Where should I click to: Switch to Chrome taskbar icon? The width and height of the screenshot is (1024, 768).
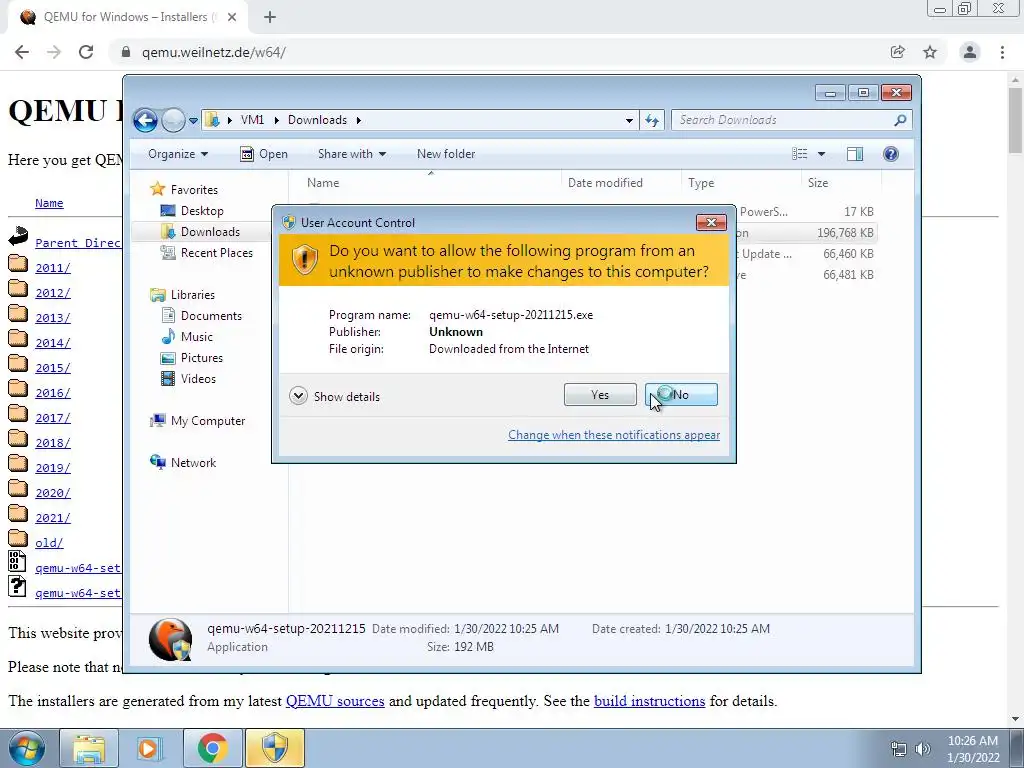(212, 748)
